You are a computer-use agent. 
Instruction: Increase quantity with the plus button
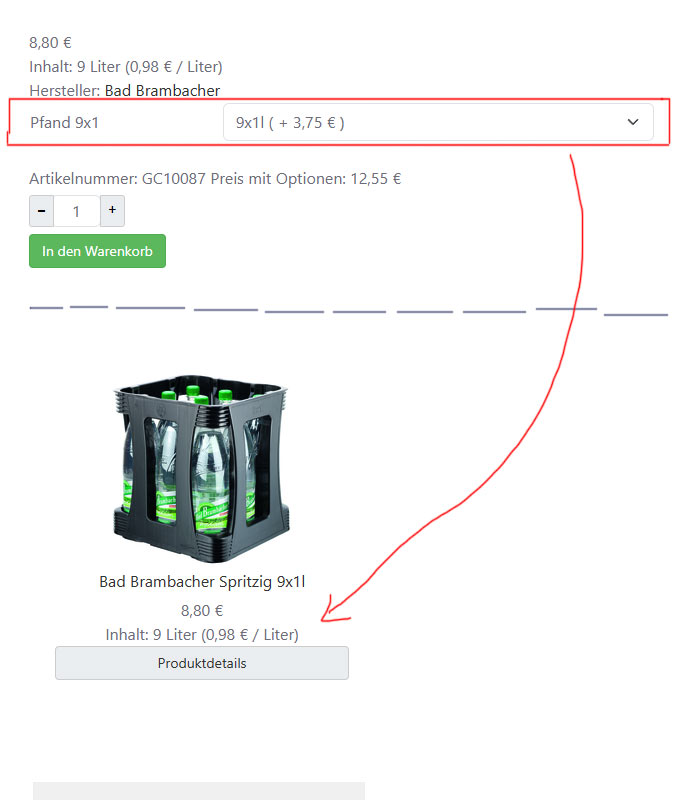[x=112, y=211]
